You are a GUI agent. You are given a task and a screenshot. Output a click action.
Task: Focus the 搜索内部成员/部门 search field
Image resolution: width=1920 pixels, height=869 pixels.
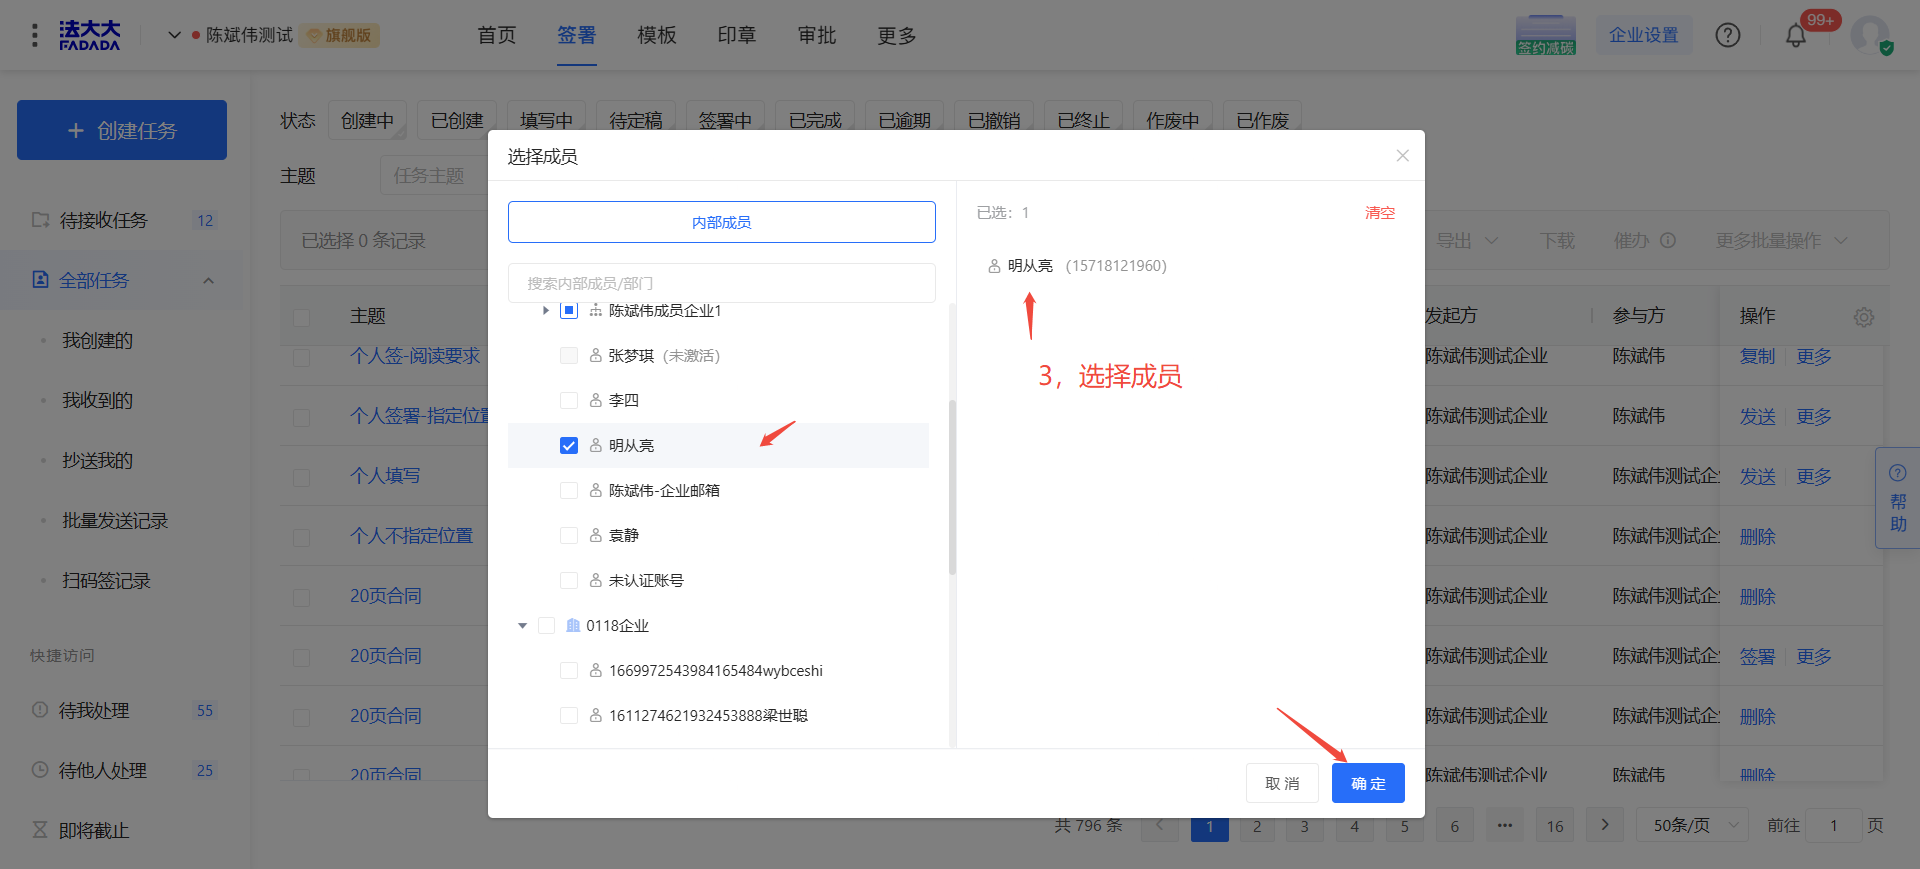click(721, 283)
